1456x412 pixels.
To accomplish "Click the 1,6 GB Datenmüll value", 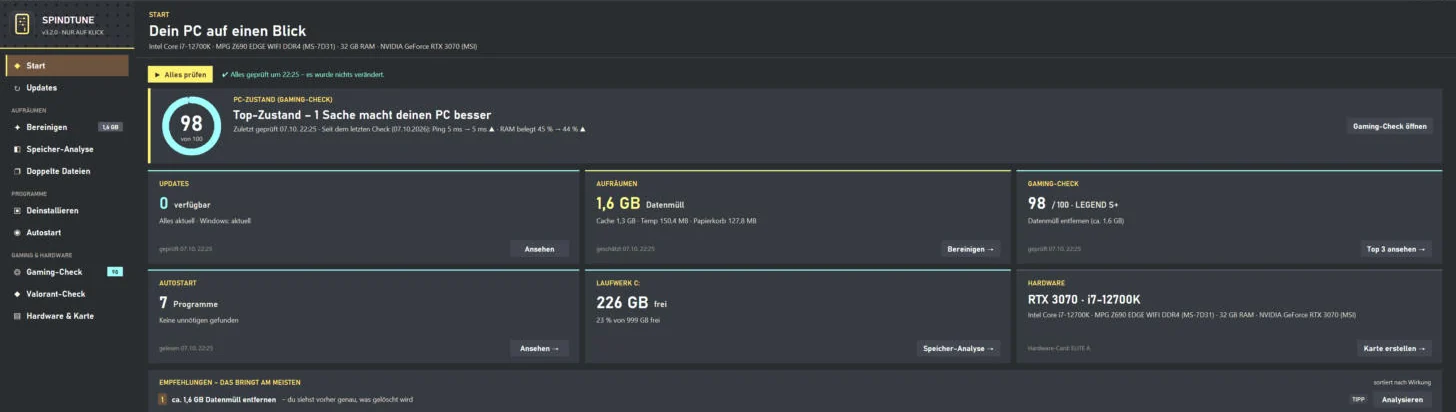I will pyautogui.click(x=638, y=203).
